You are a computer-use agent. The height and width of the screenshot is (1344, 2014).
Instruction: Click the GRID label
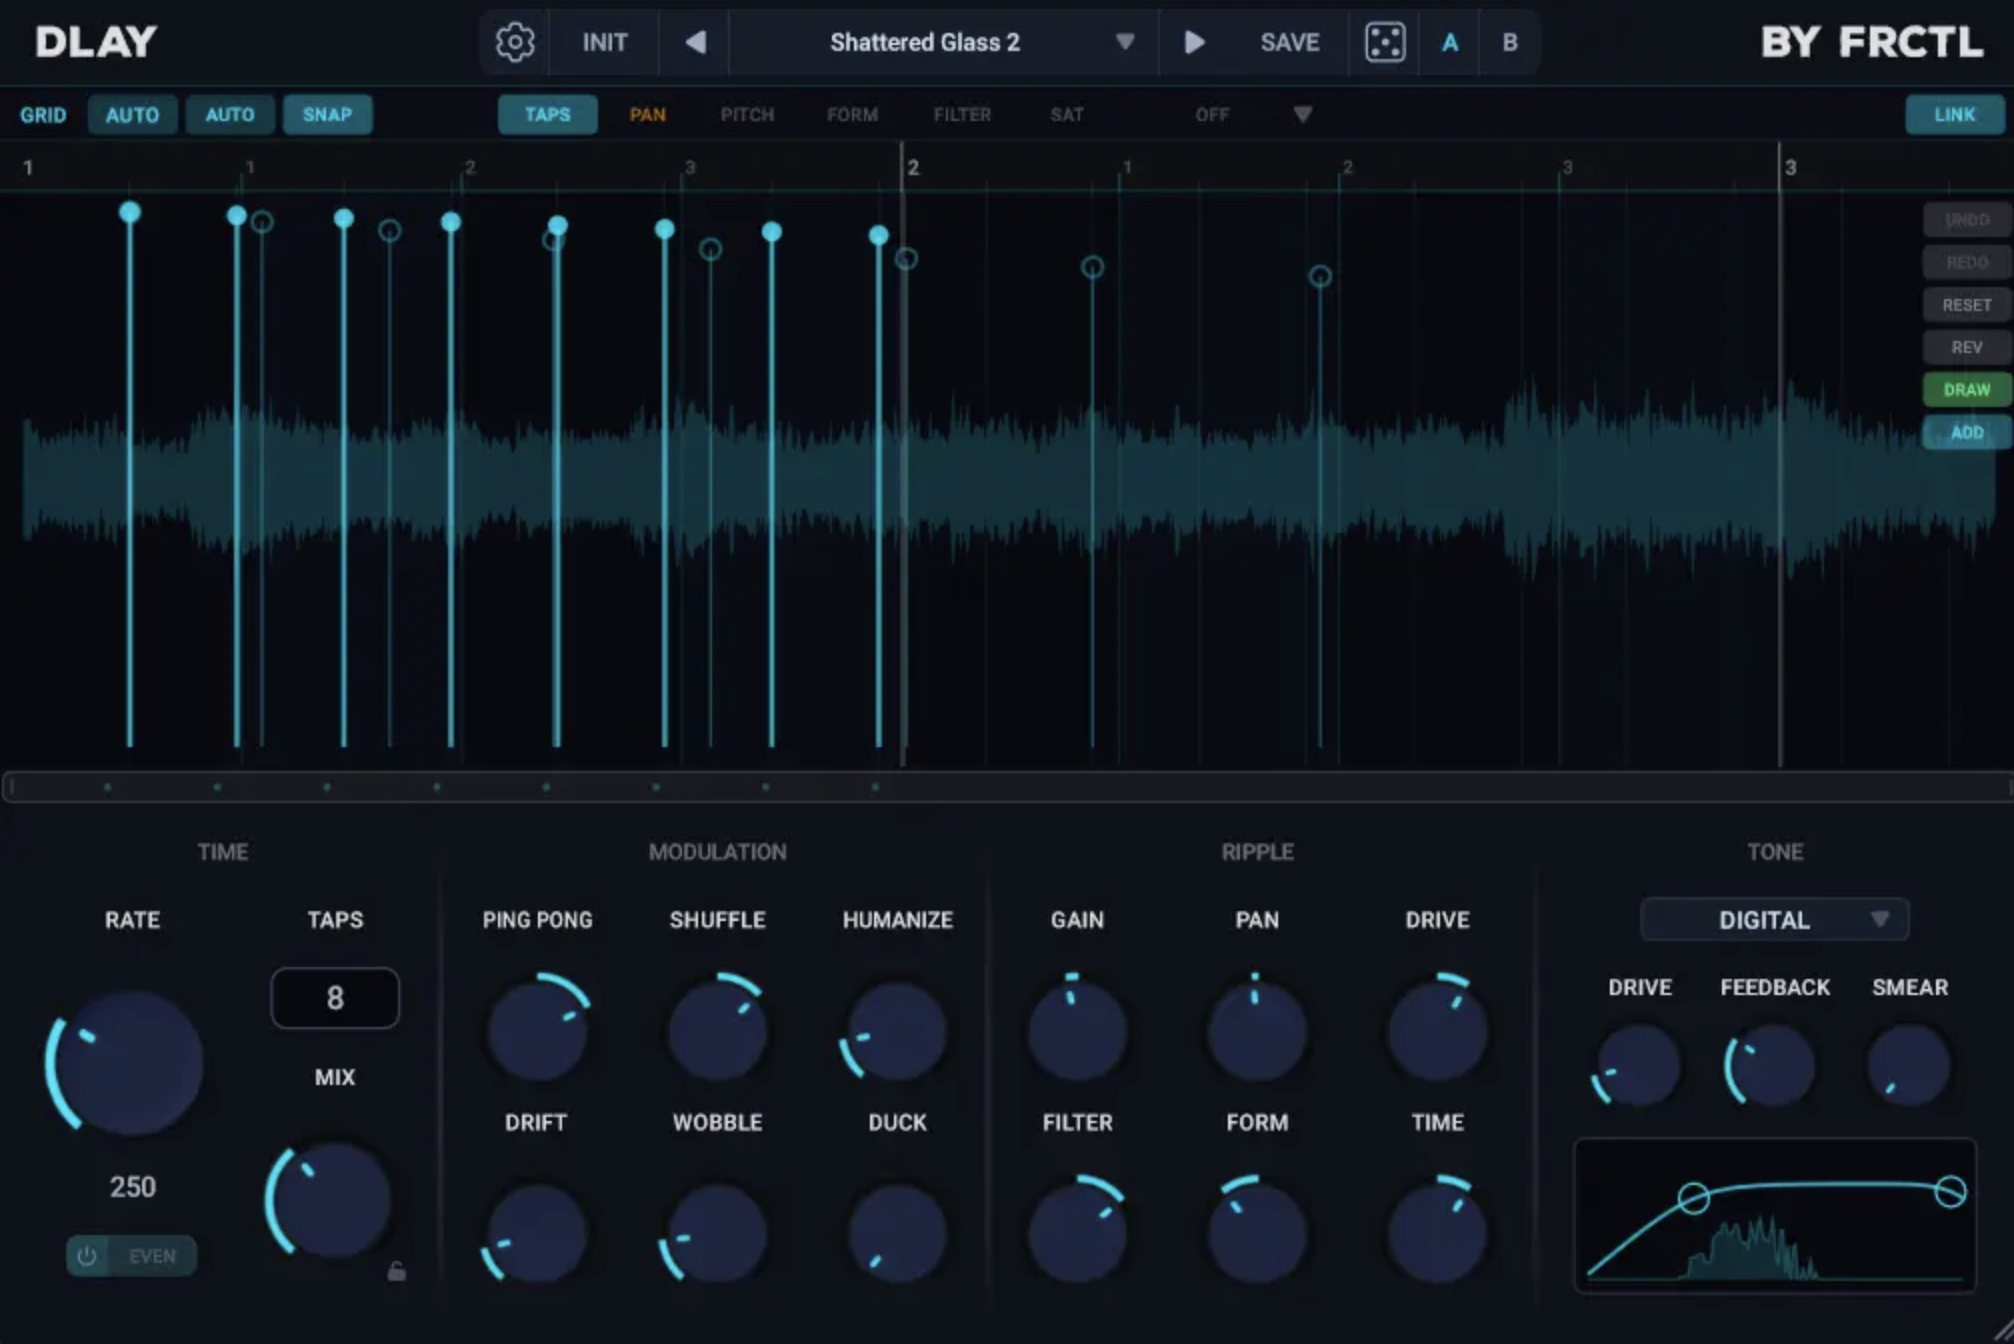(43, 114)
